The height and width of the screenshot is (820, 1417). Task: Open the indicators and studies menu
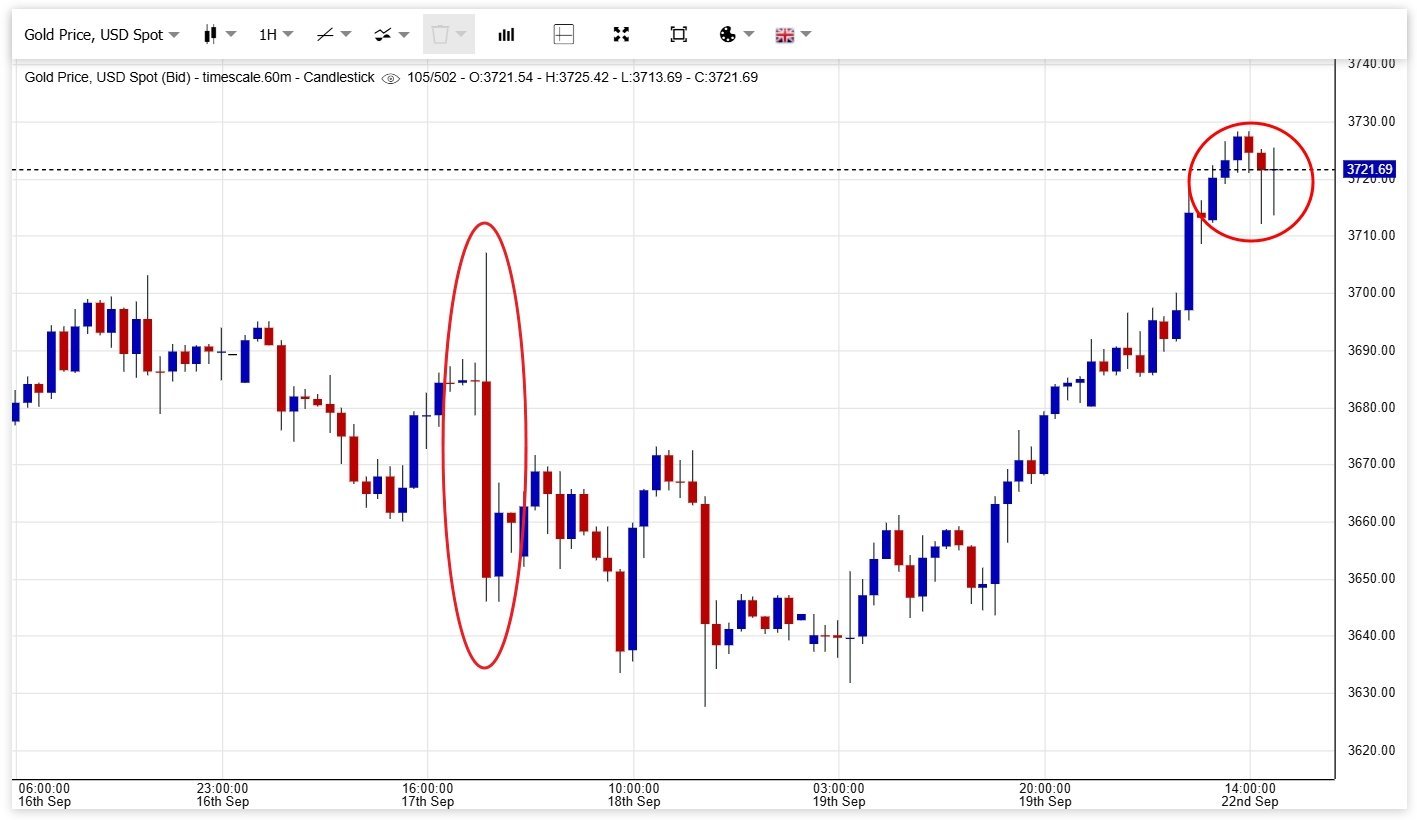point(391,35)
